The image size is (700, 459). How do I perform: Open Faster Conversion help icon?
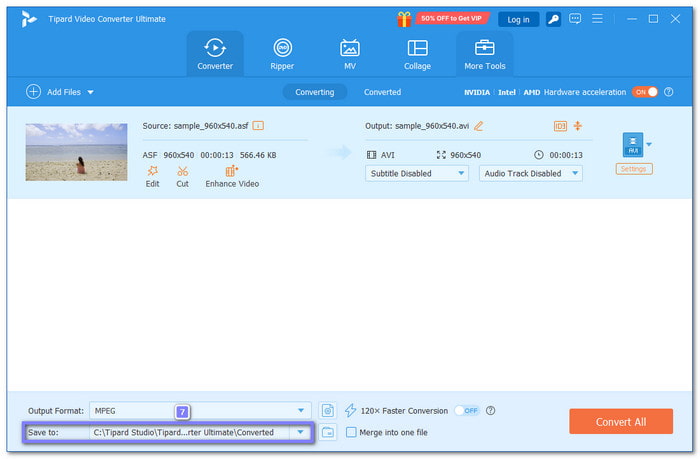point(490,410)
